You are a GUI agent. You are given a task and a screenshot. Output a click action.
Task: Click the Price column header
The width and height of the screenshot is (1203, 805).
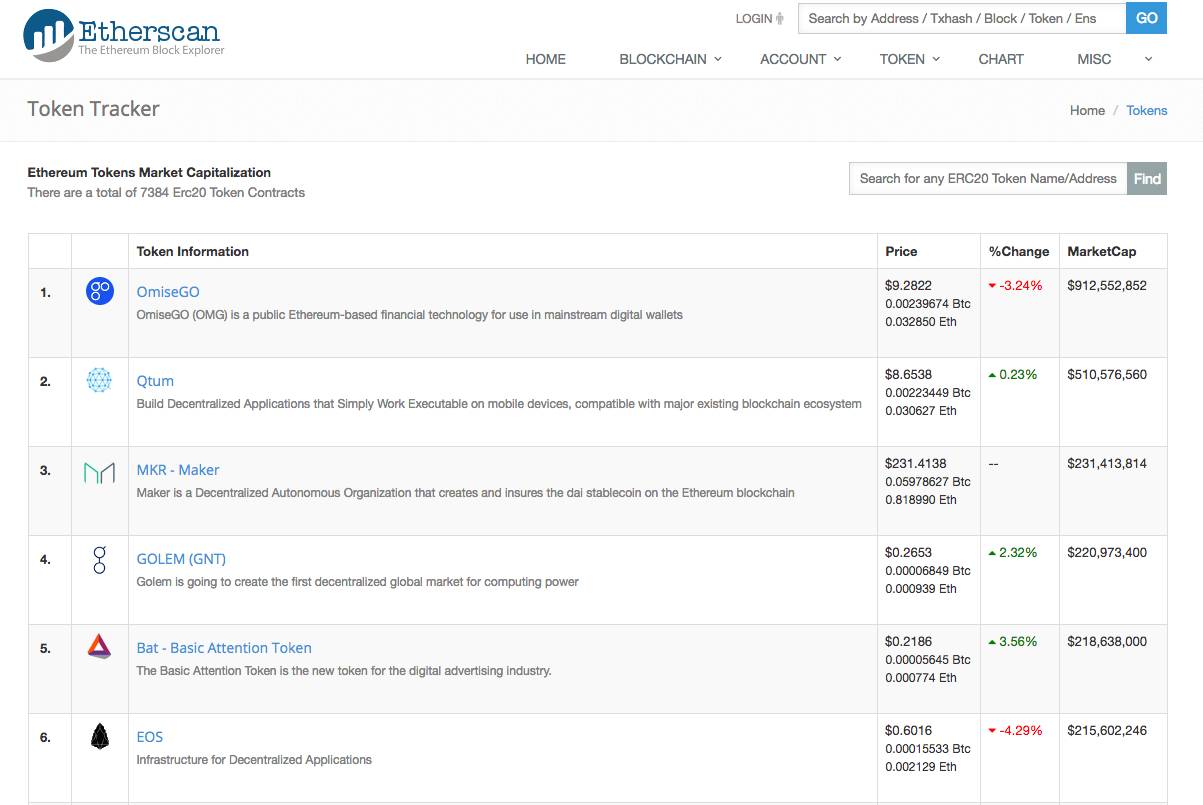901,251
